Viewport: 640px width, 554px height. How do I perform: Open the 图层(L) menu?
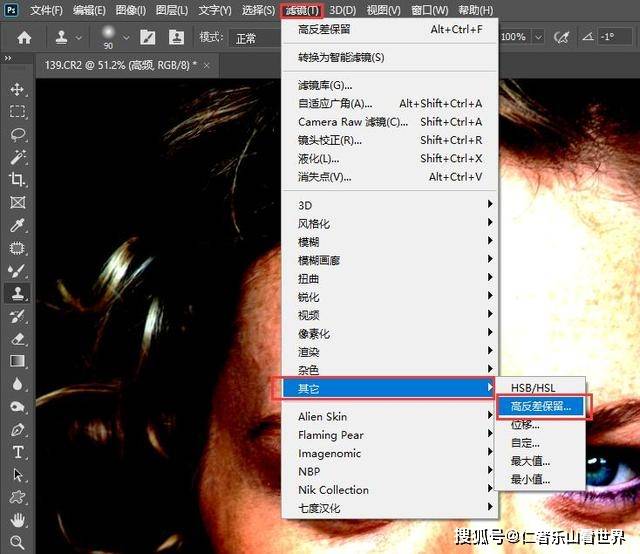172,10
